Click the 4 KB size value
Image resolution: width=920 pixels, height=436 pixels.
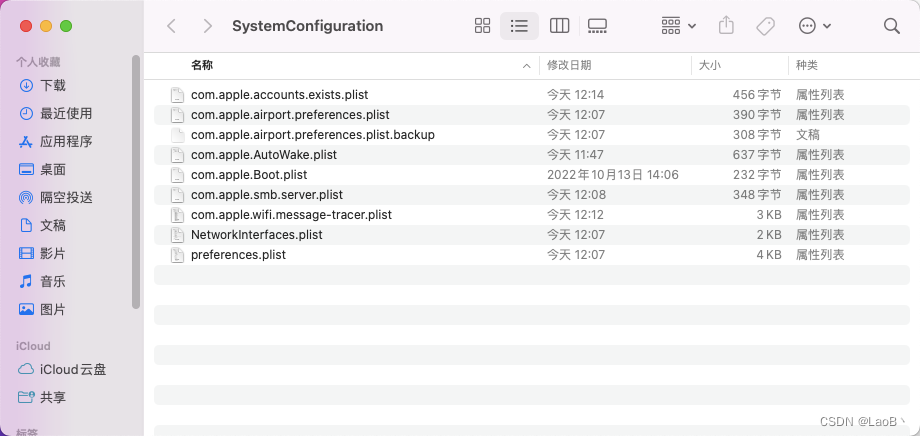click(x=769, y=254)
